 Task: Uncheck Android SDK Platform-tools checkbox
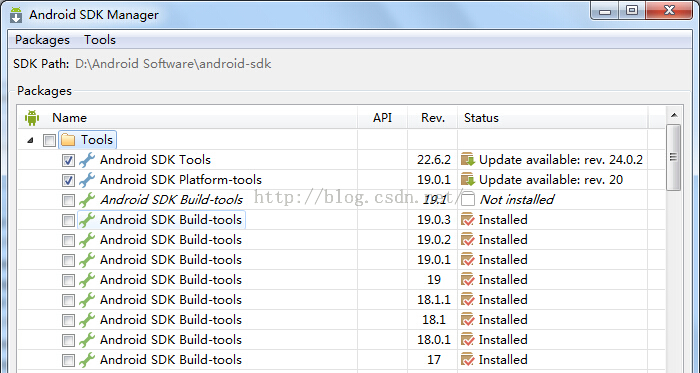tap(68, 180)
